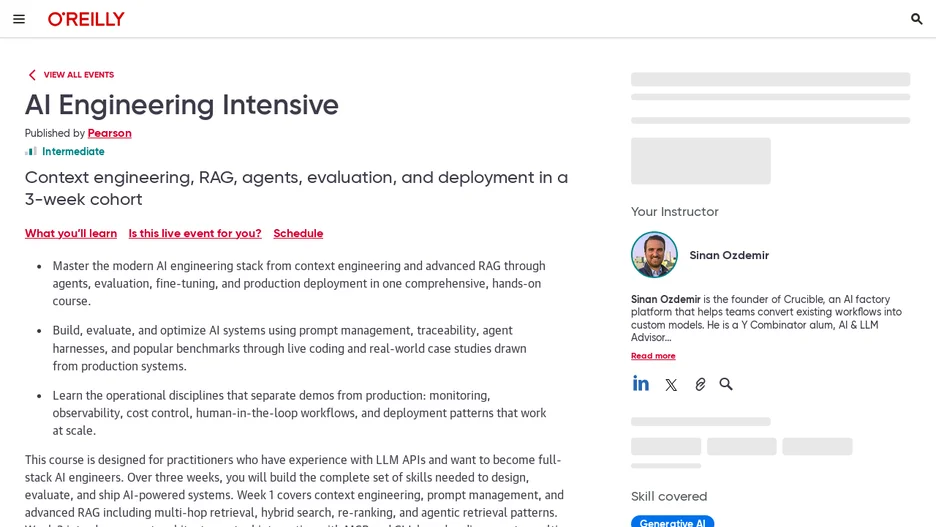Open Sinan Ozdemir's LinkedIn profile icon
Image resolution: width=936 pixels, height=527 pixels.
tap(641, 384)
